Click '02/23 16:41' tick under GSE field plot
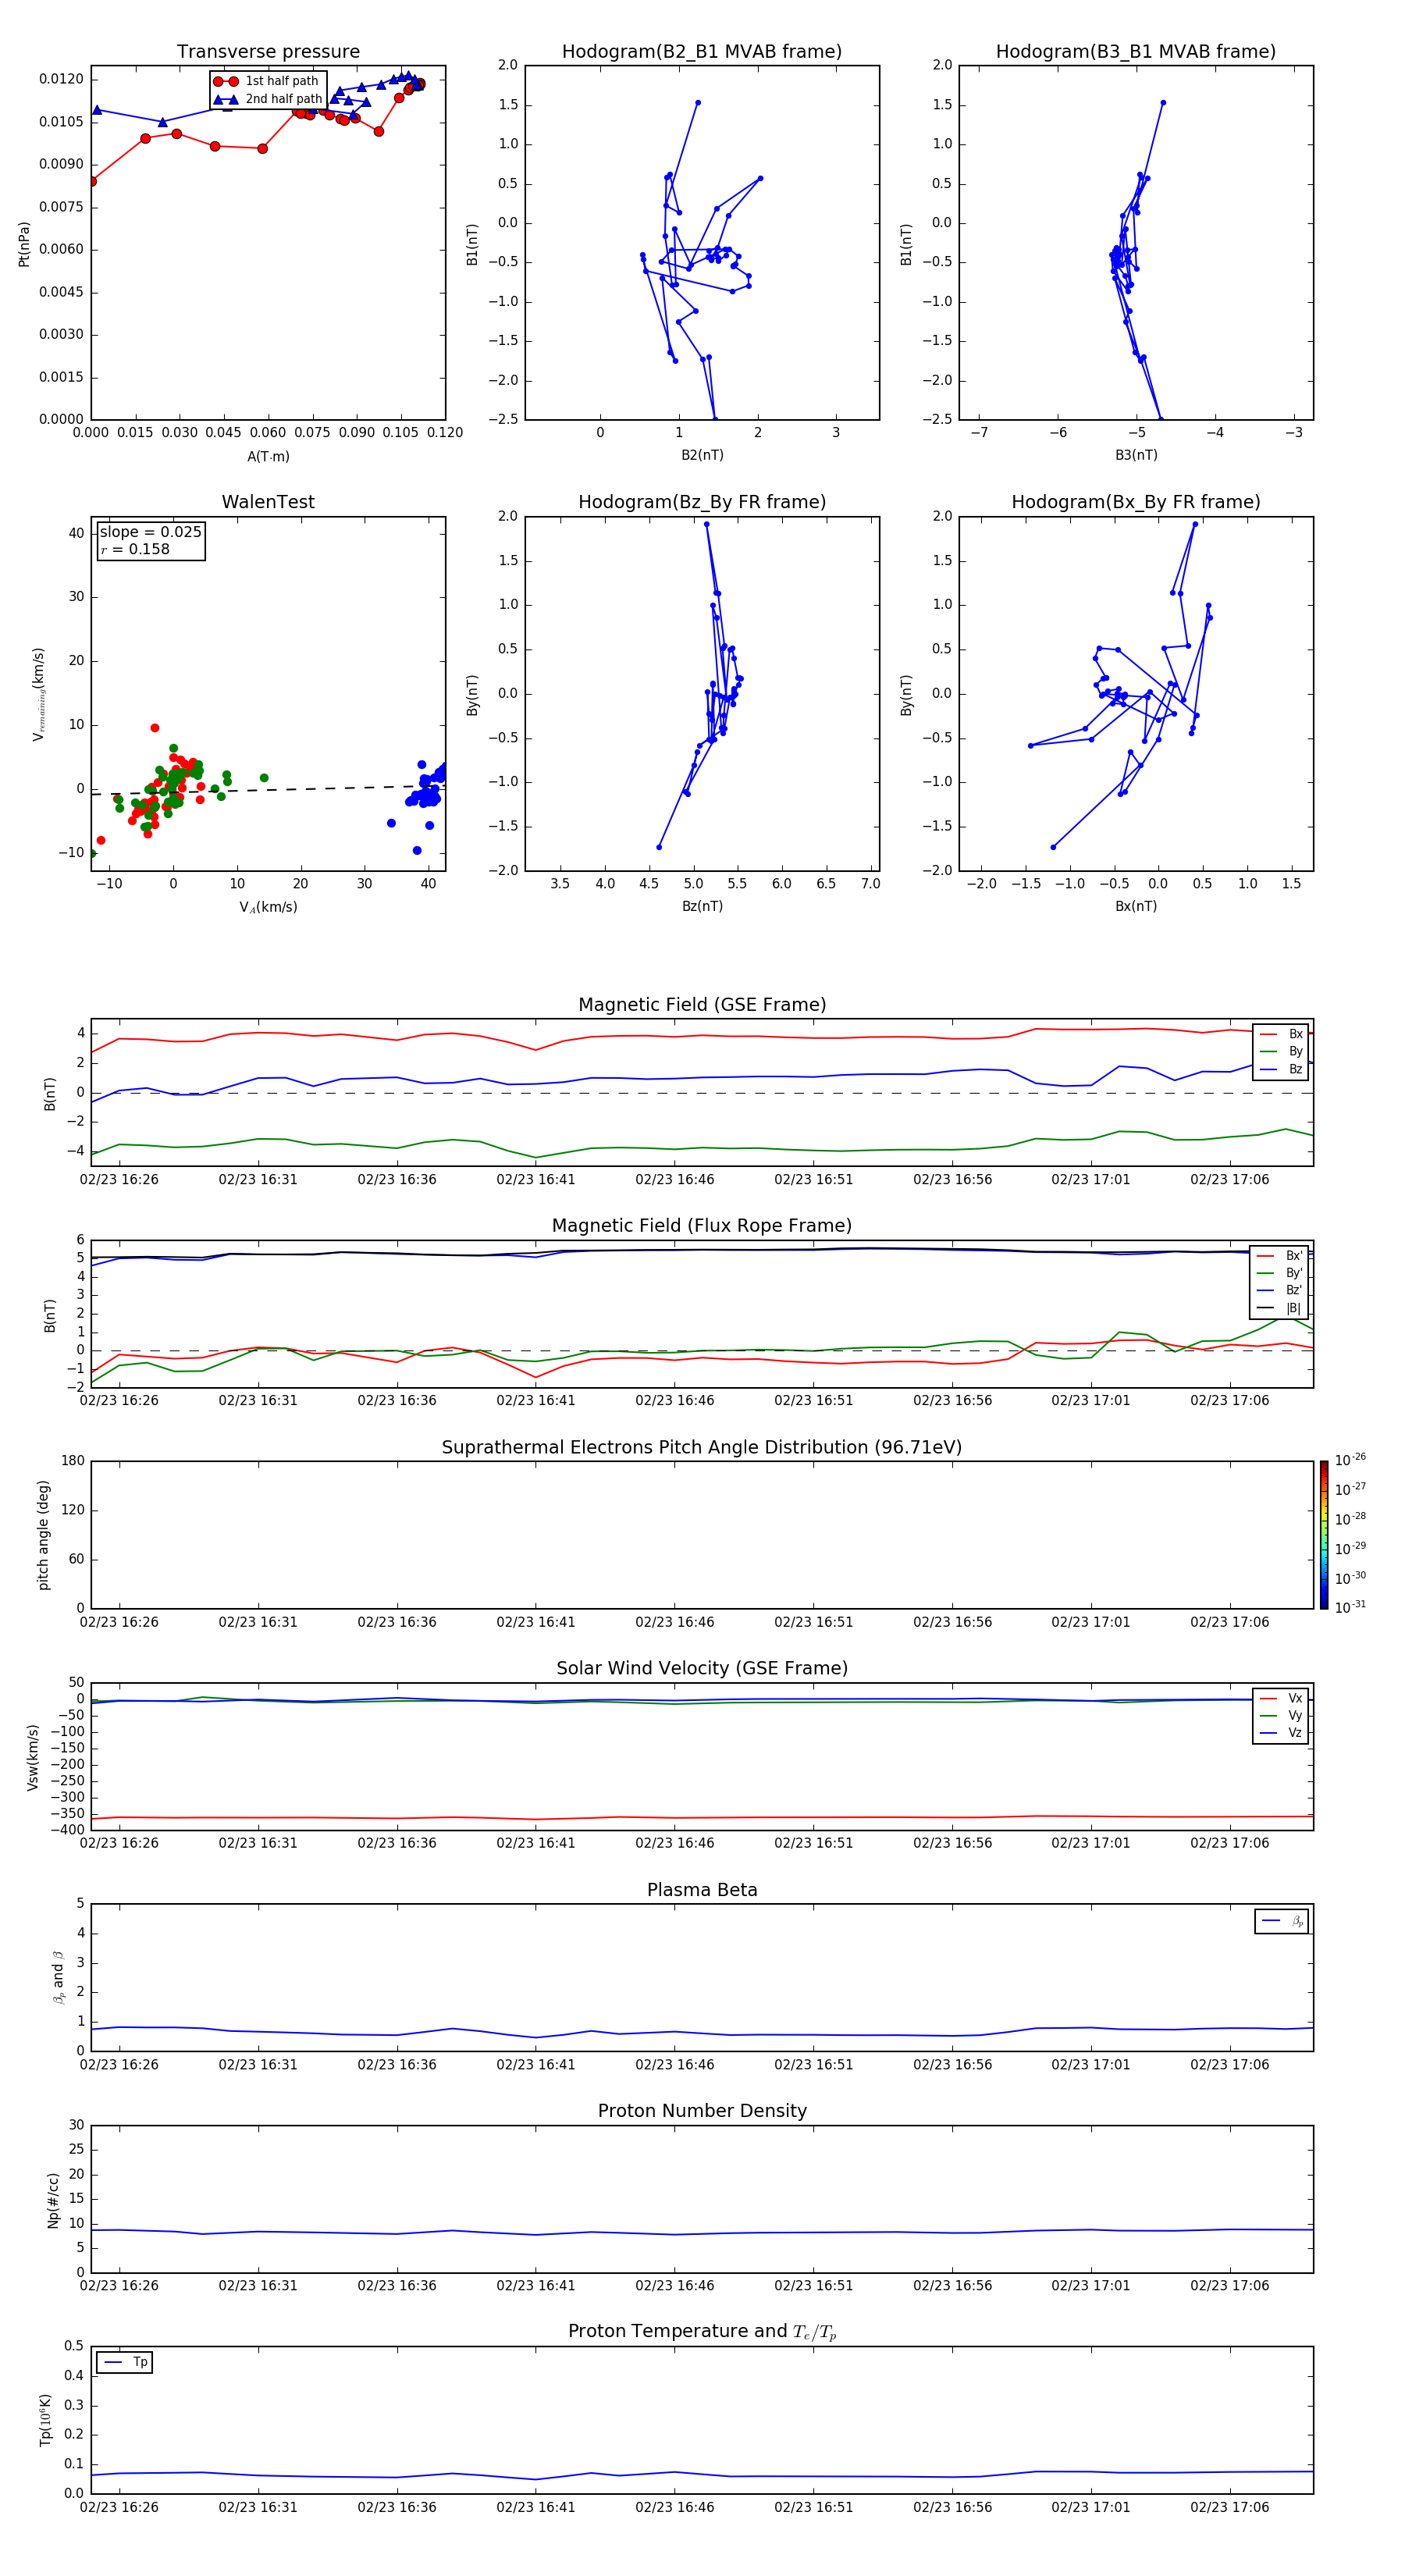 click(x=536, y=1179)
